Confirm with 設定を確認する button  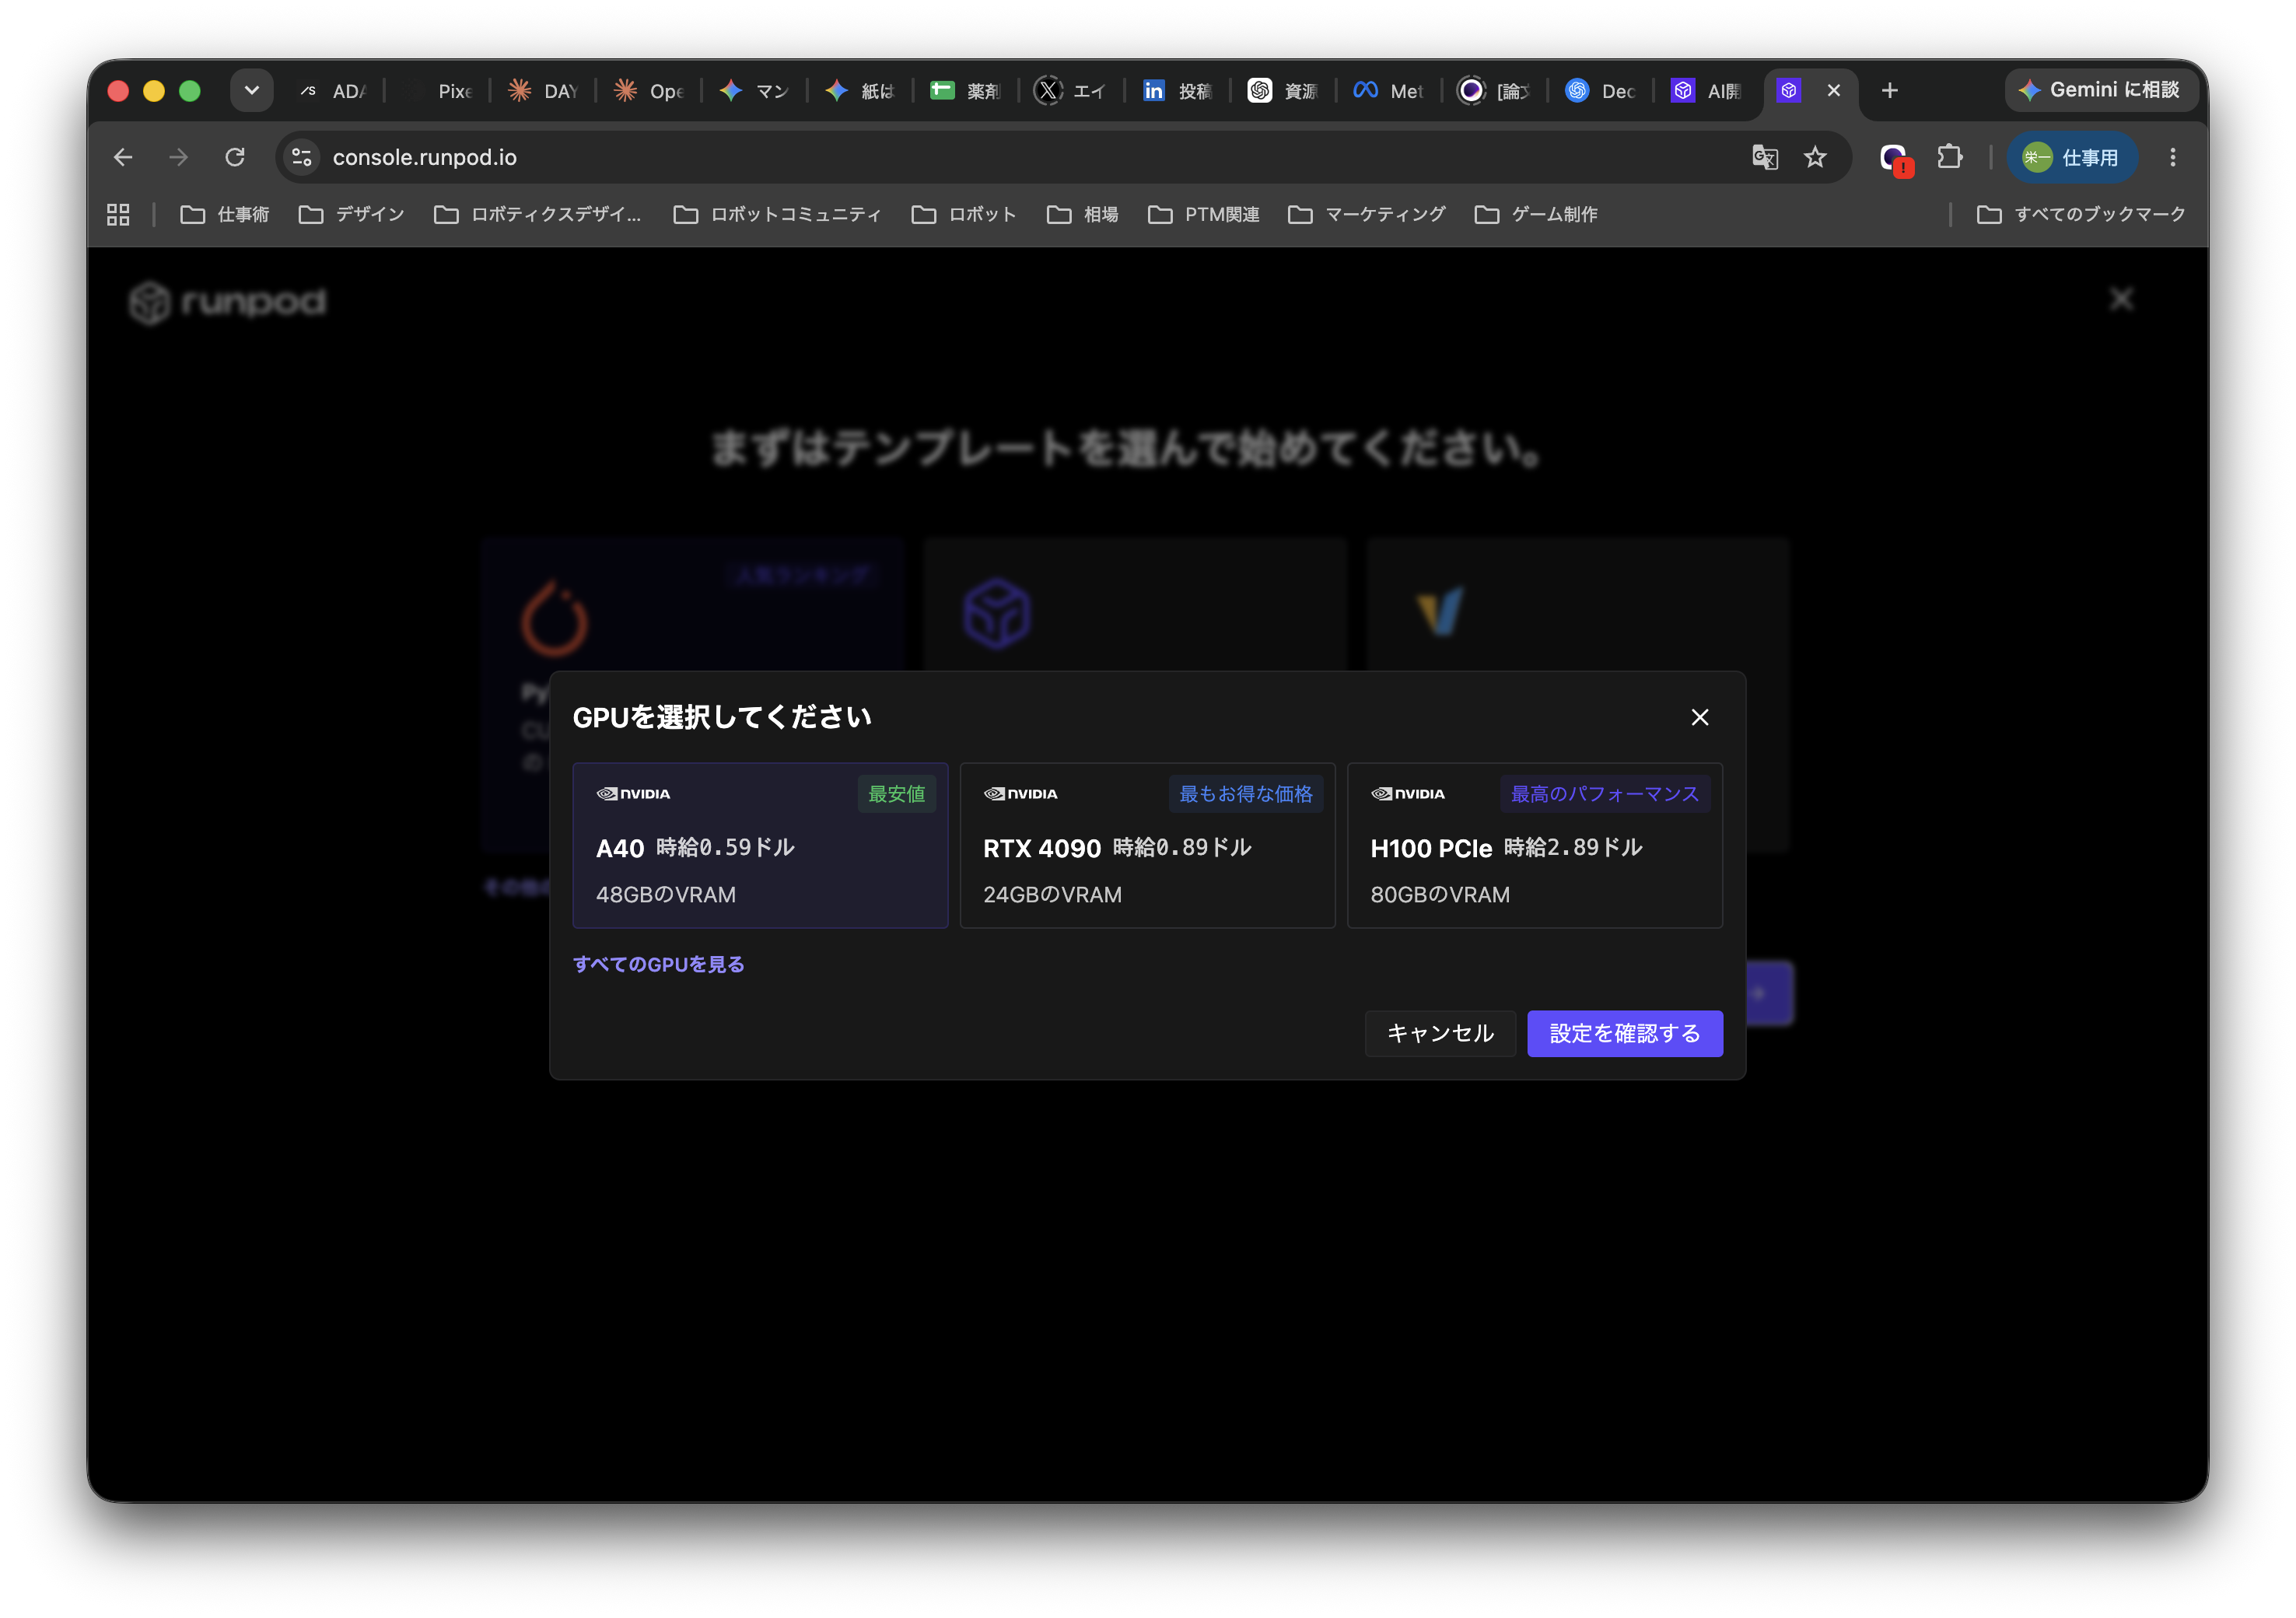click(1624, 1033)
